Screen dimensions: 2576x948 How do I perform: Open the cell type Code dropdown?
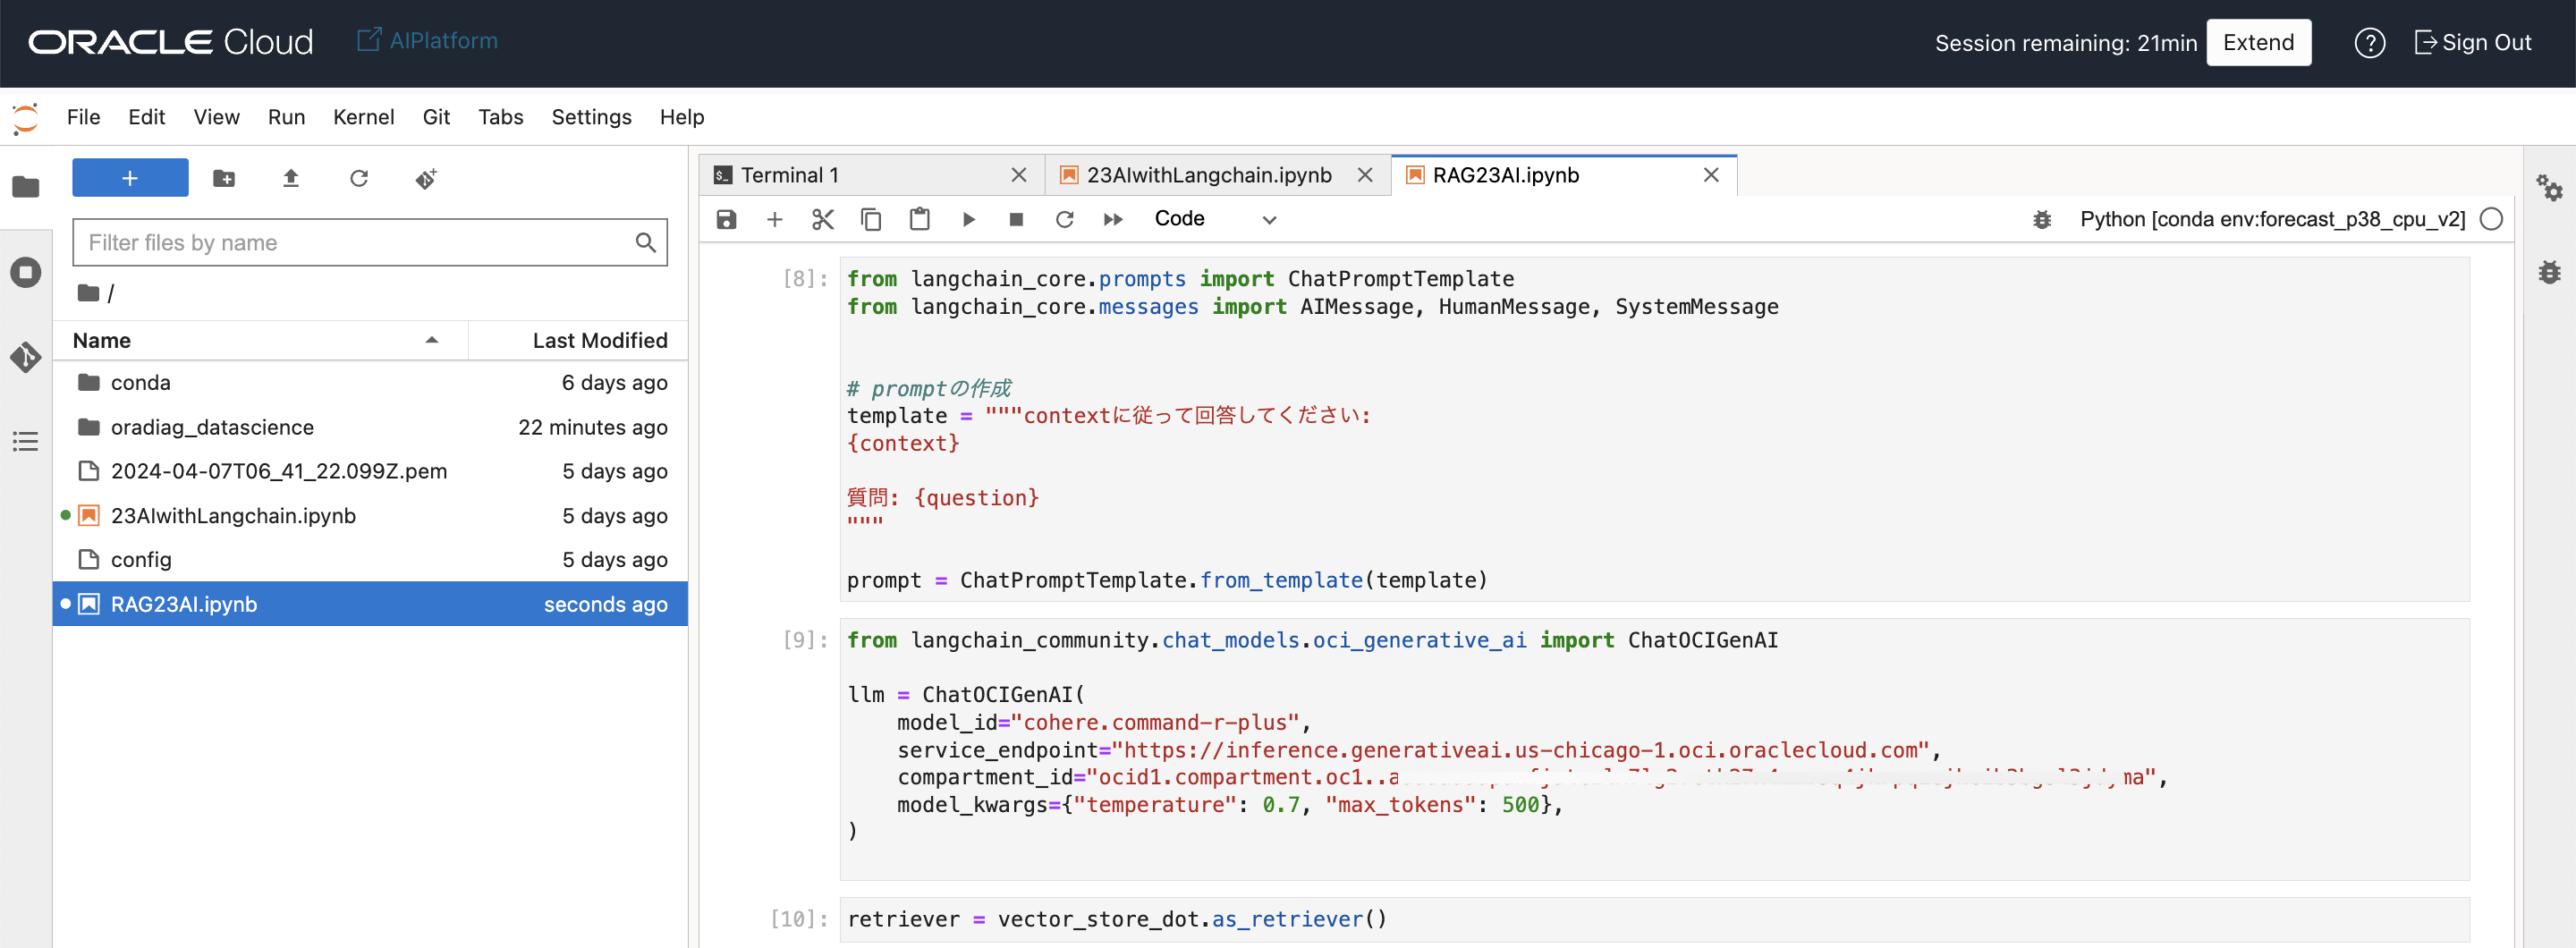coord(1215,219)
